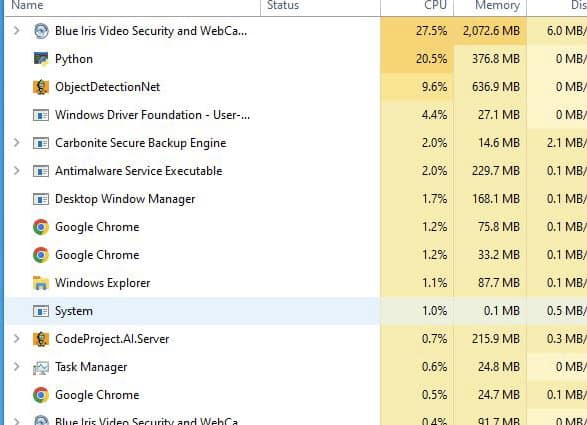This screenshot has width=587, height=425.
Task: Expand the CodeProject.AI.Server process tree
Action: click(x=16, y=339)
